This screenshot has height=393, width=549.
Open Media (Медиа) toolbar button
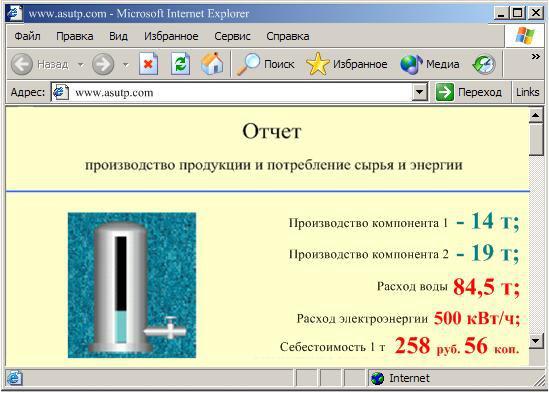(430, 64)
